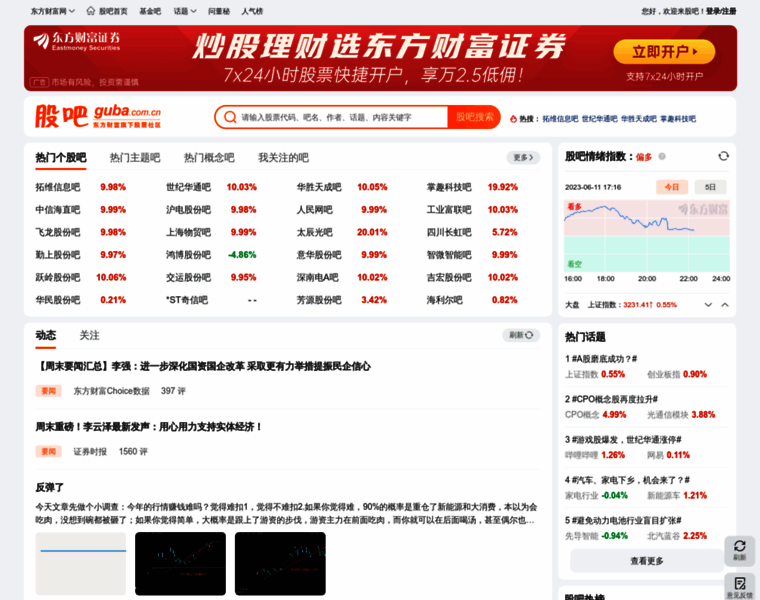
Task: Select the 热门个股吧 tab
Action: coord(61,158)
